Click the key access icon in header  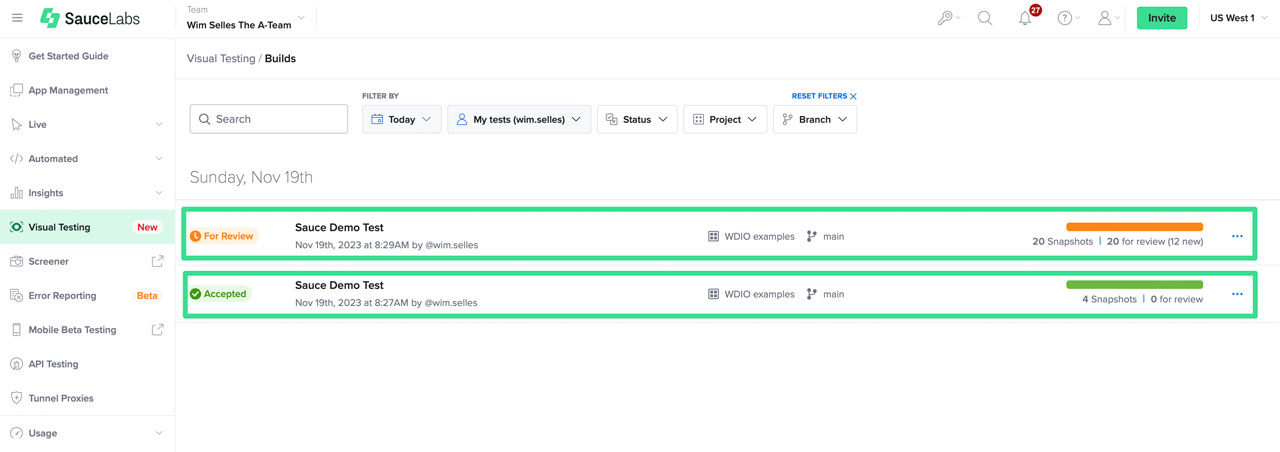[x=945, y=18]
